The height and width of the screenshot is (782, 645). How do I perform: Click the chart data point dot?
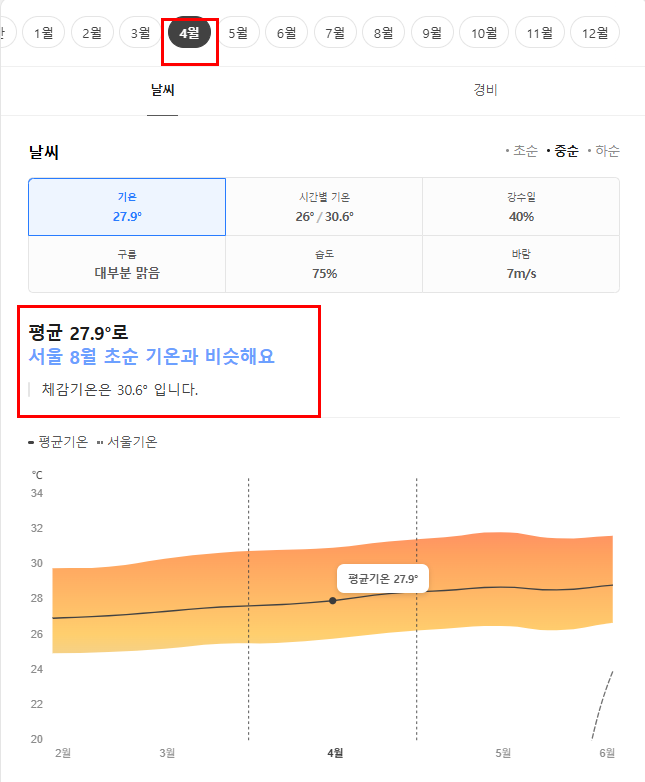tap(333, 601)
